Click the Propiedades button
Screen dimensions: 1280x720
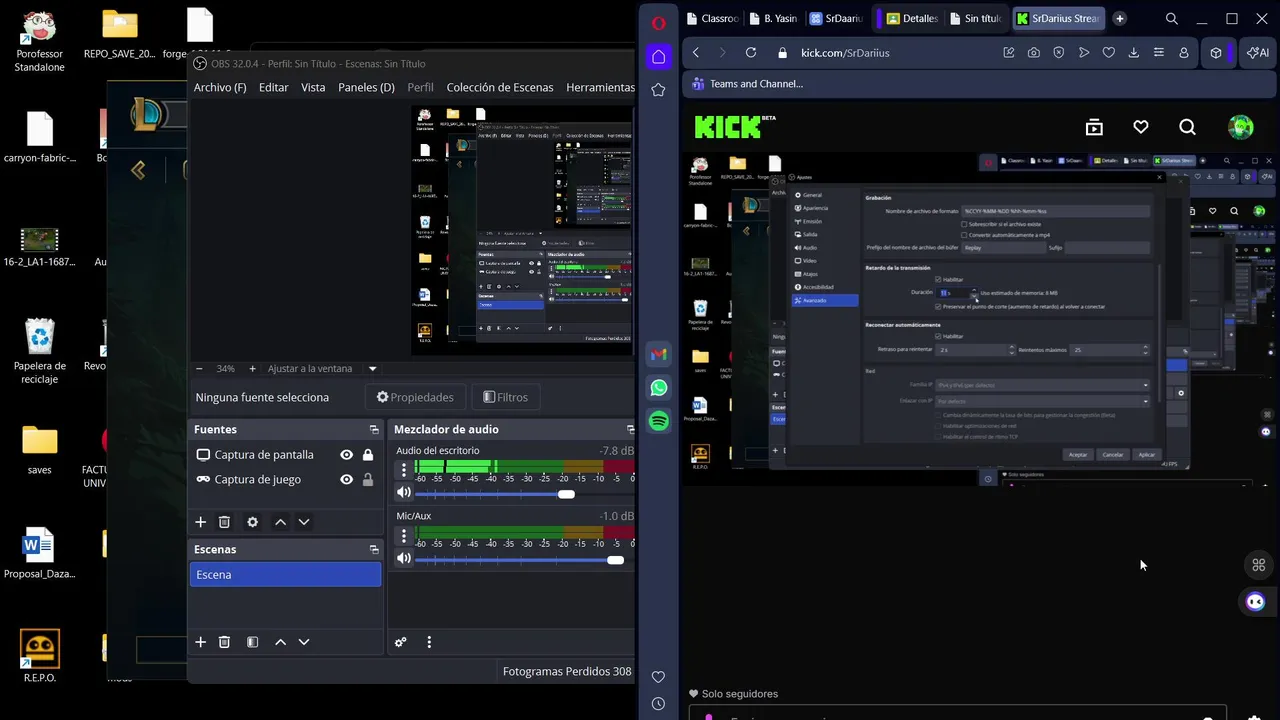tap(415, 397)
